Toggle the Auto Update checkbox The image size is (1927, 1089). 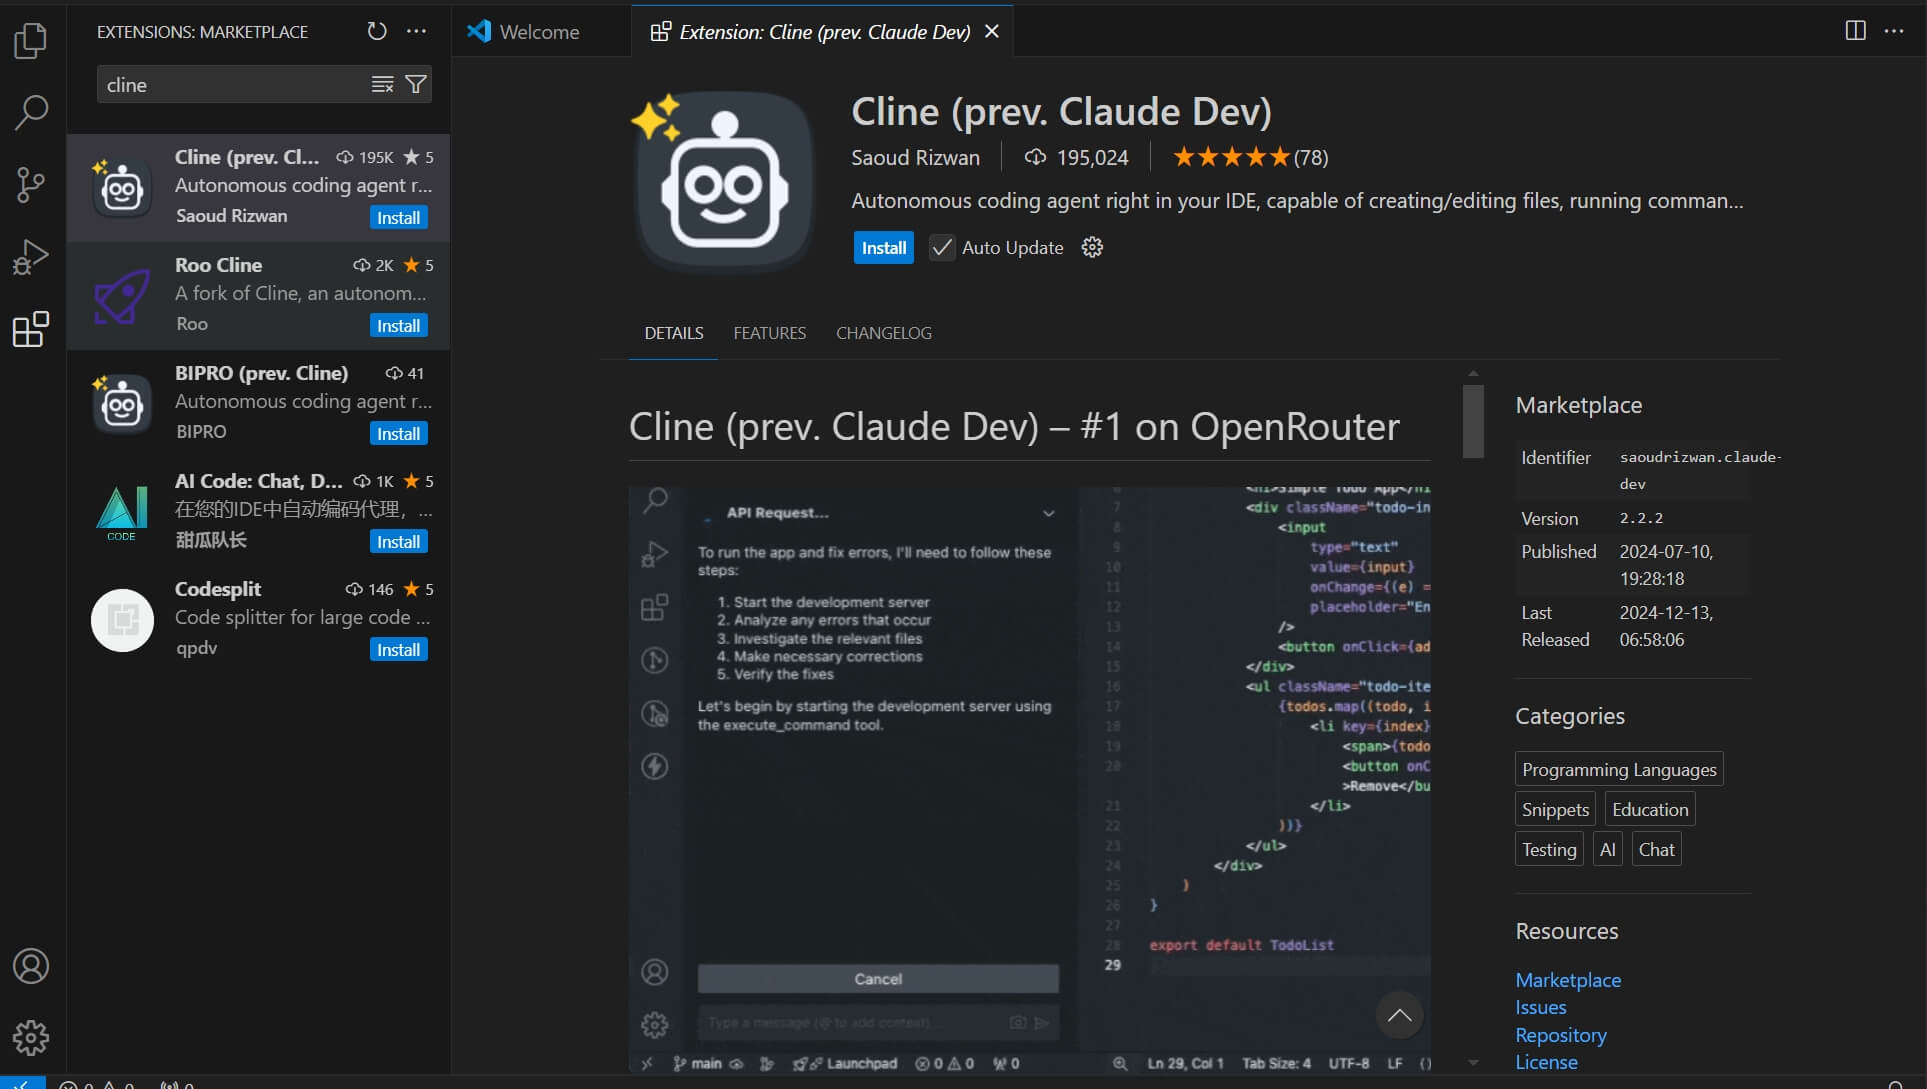click(942, 248)
